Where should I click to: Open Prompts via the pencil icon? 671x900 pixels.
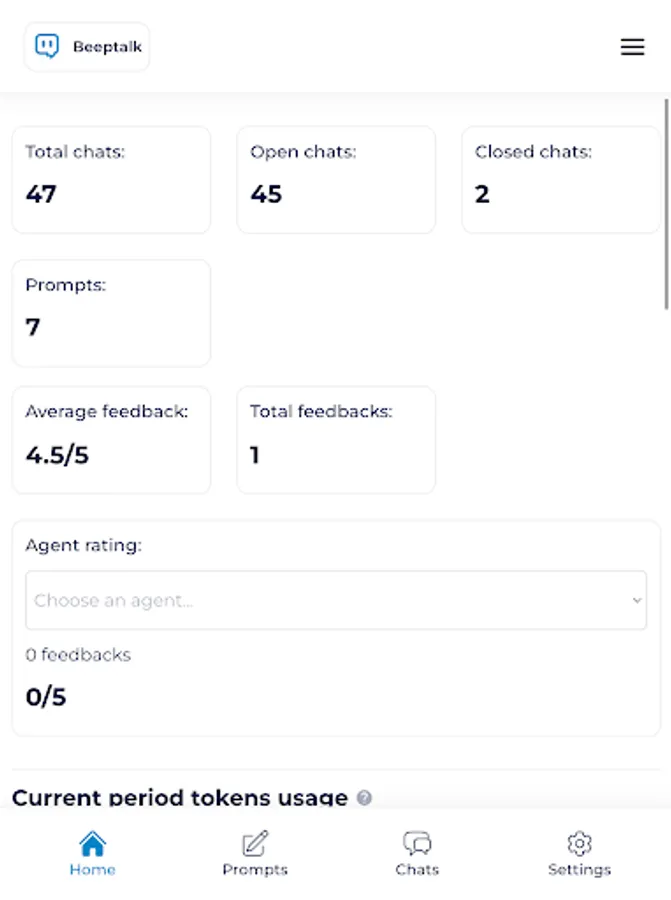255,843
